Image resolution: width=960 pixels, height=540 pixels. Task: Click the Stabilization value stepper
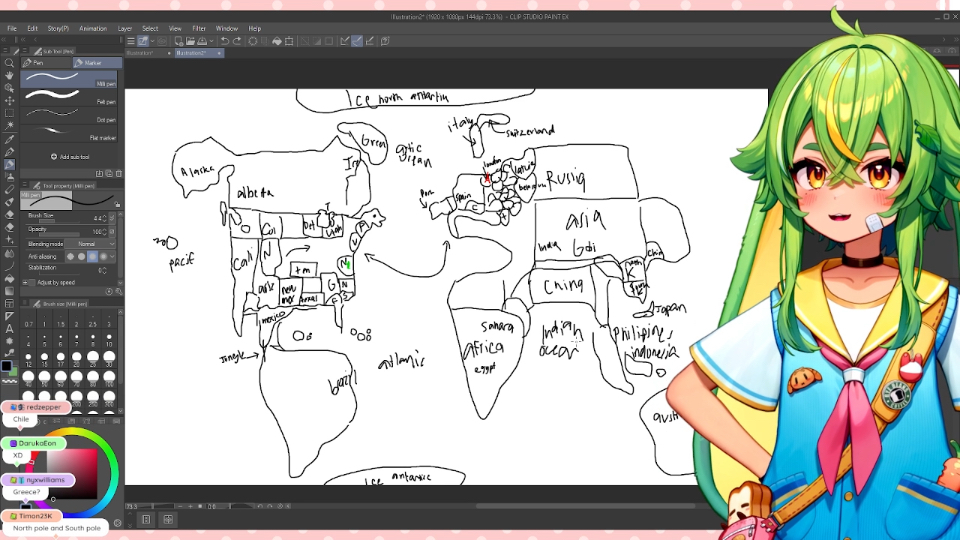[x=105, y=270]
